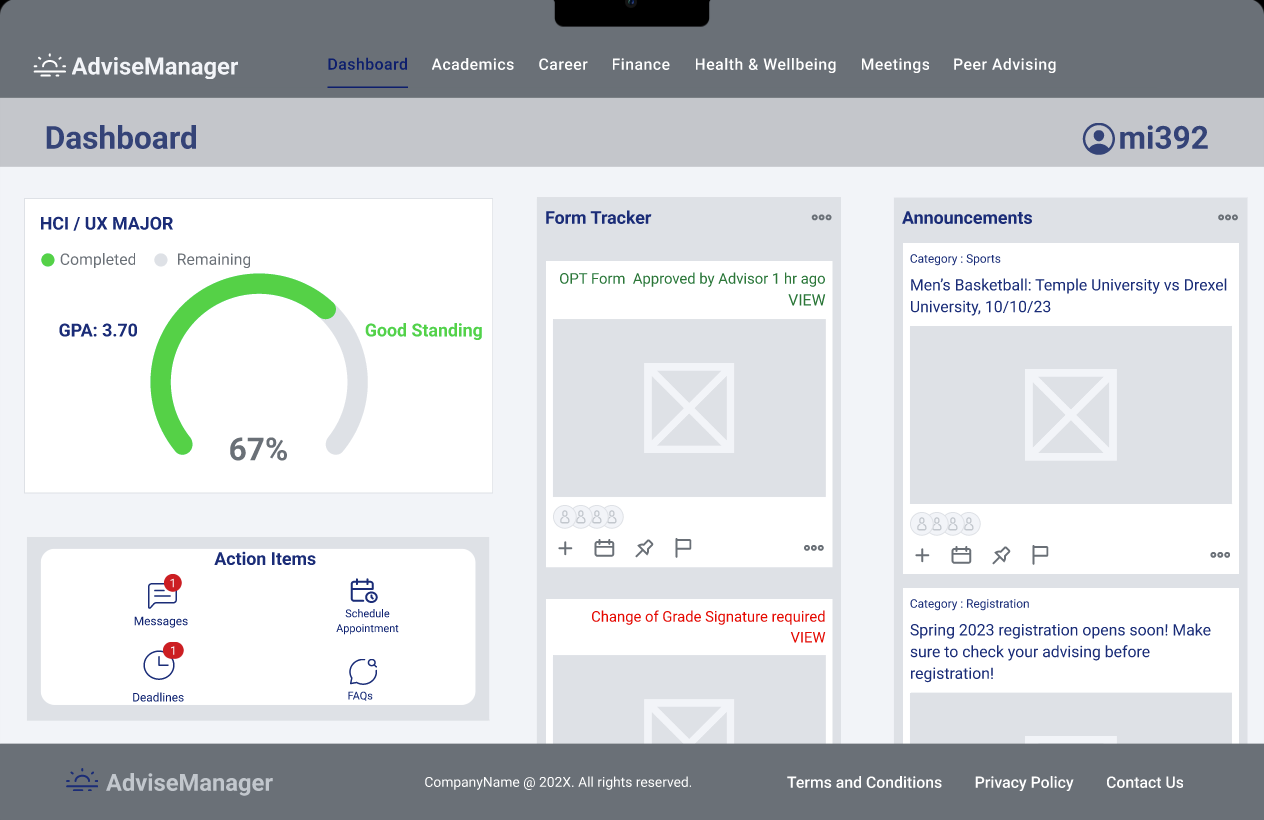
Task: Open more options on Men's Basketball card
Action: pos(1220,555)
